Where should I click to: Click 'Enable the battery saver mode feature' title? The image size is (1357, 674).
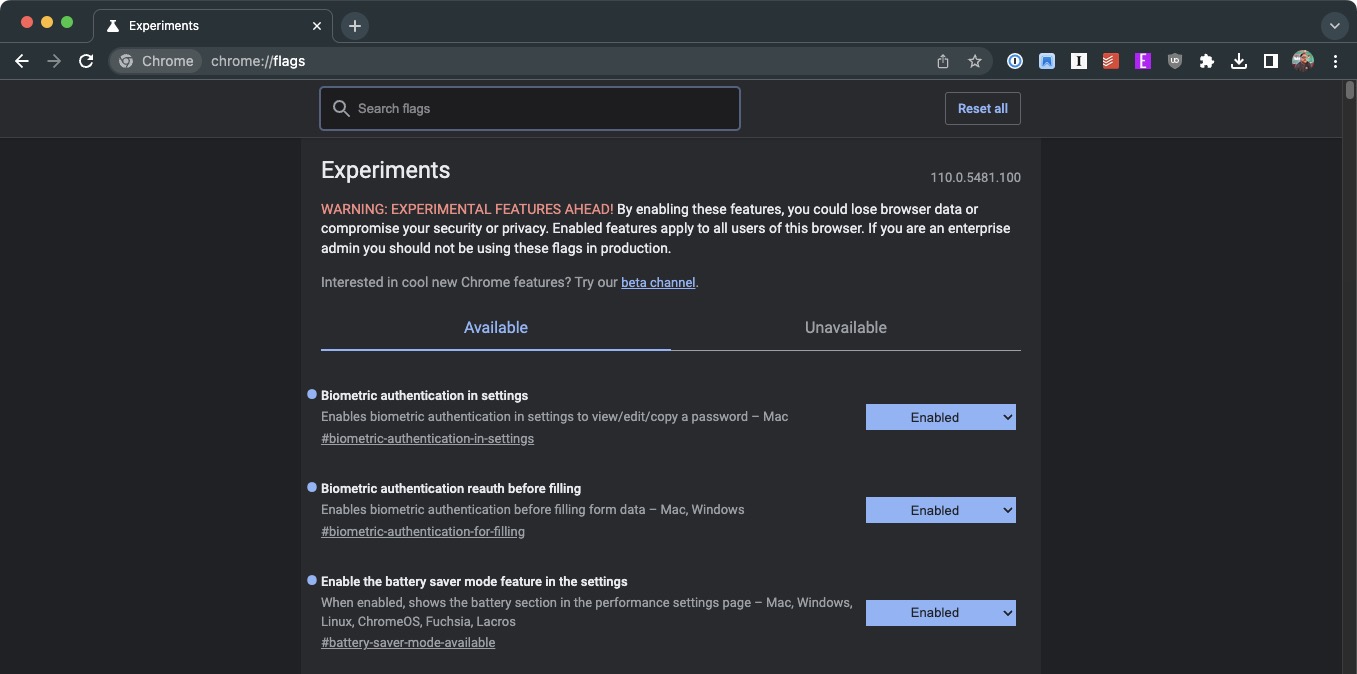474,582
